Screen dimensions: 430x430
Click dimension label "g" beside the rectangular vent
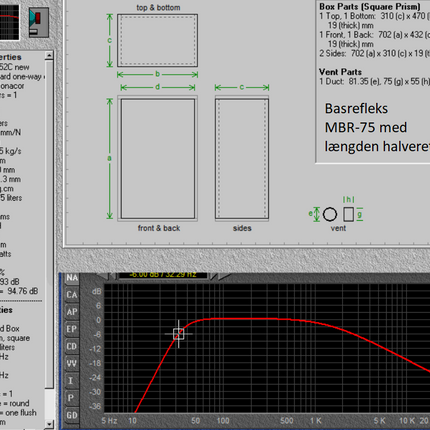[360, 215]
